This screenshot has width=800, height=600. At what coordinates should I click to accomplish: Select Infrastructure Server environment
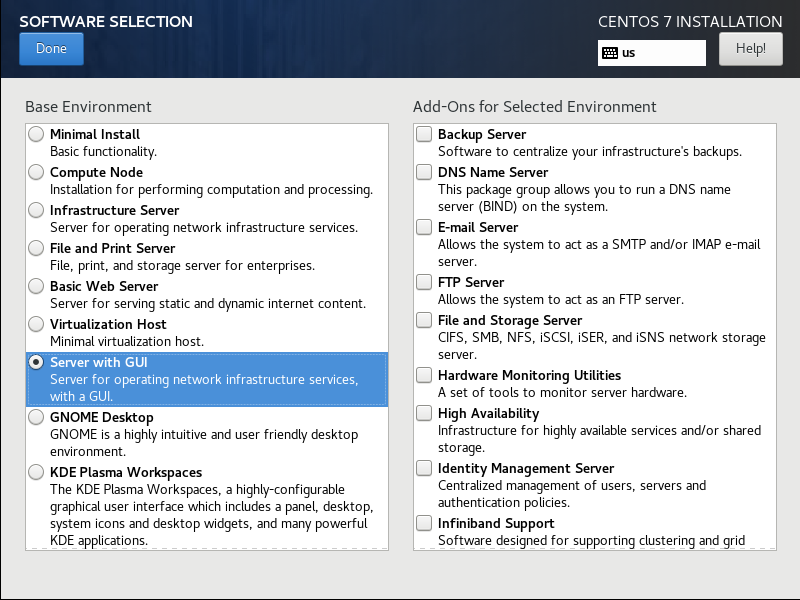click(37, 210)
